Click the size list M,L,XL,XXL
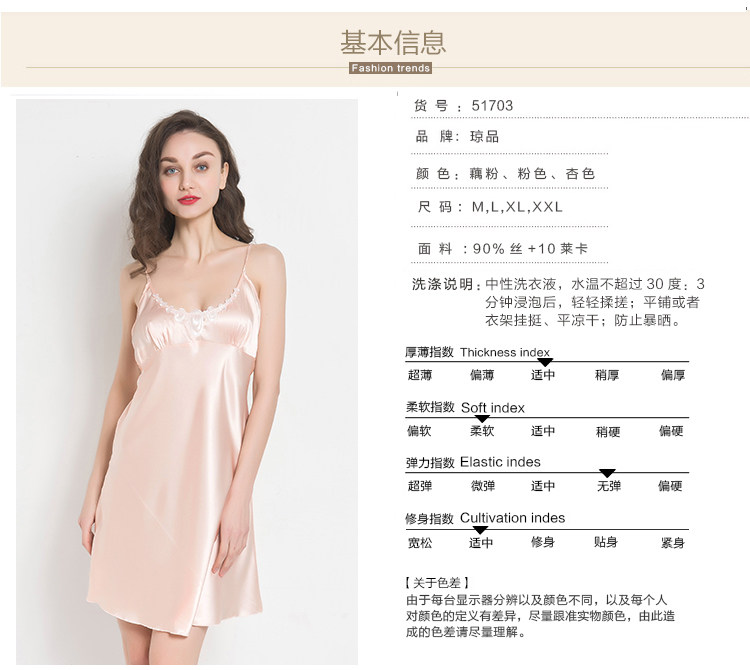Image resolution: width=750 pixels, height=670 pixels. [517, 207]
